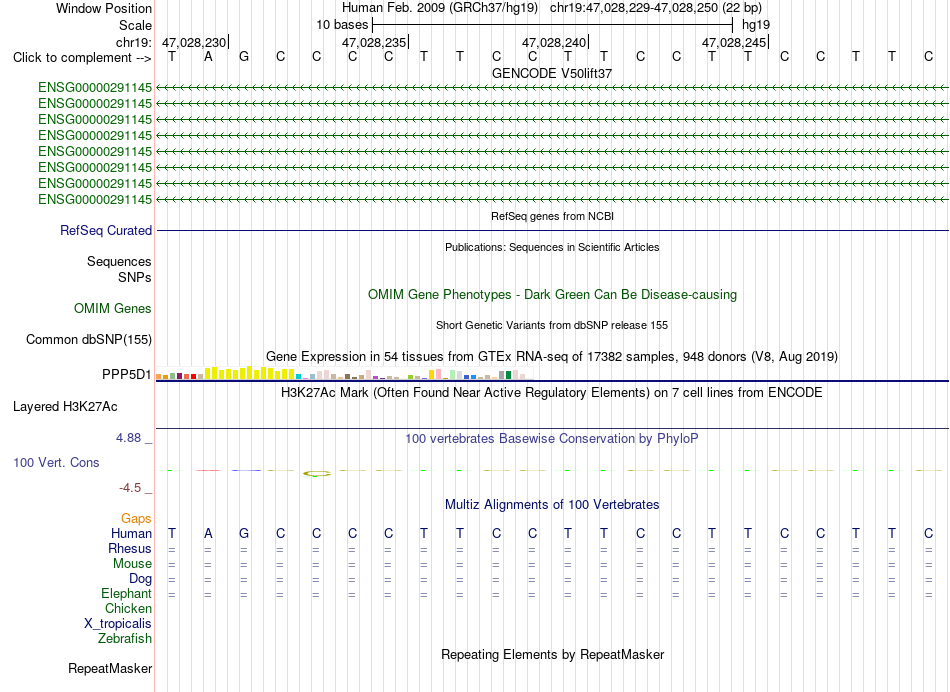
Task: Select the Scale label in the ruler
Action: [135, 25]
